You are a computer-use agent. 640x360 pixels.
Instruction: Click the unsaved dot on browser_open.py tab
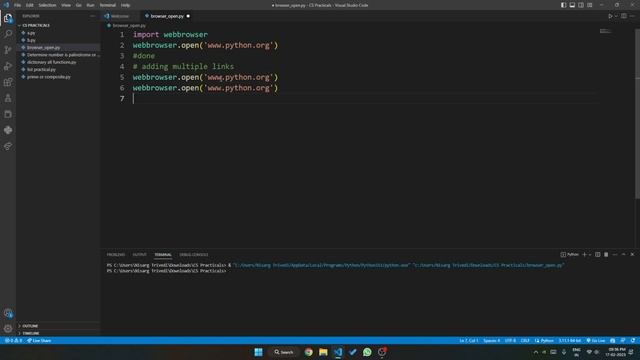coord(188,16)
